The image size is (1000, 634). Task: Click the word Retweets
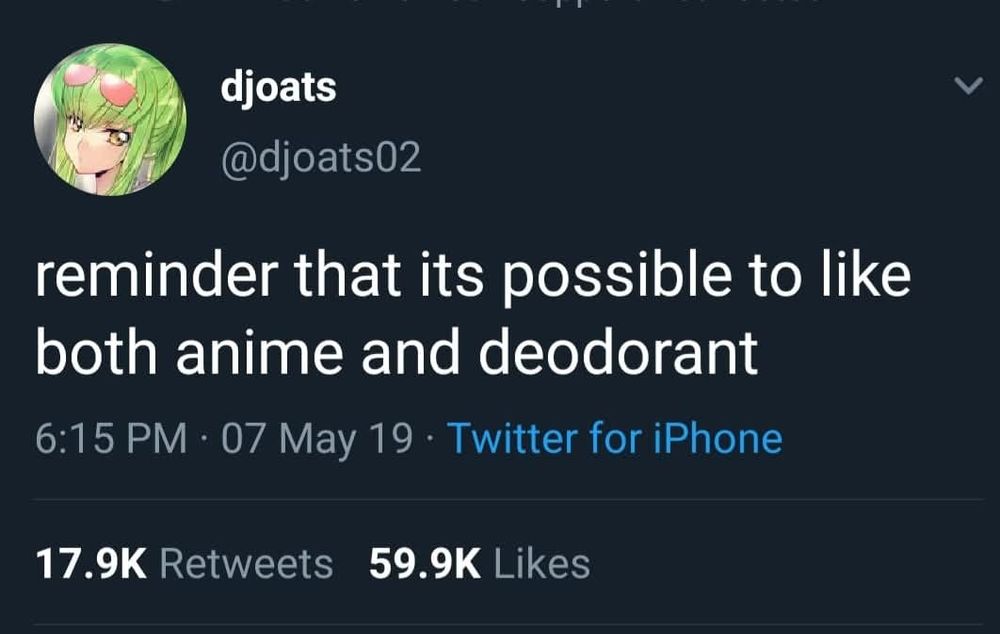click(x=246, y=564)
